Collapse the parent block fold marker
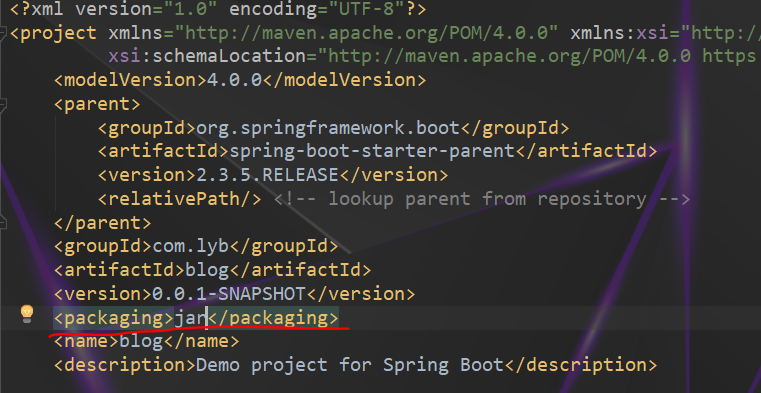This screenshot has height=393, width=761. (x=2, y=104)
